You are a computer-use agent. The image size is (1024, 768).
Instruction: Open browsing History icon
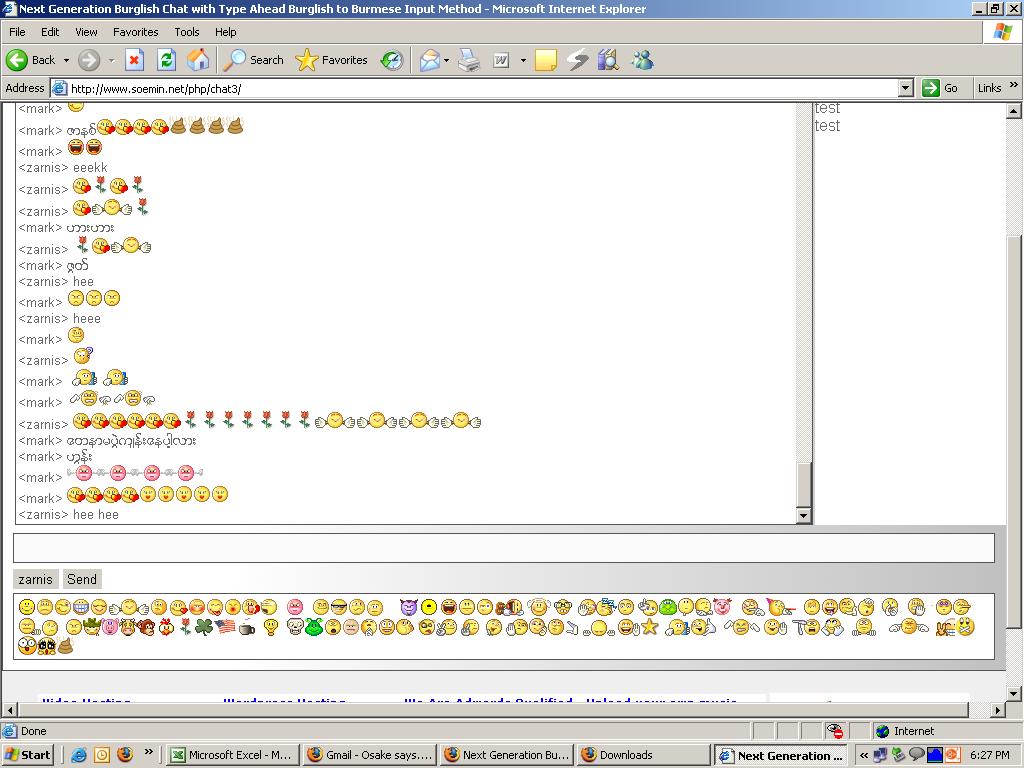[x=392, y=60]
